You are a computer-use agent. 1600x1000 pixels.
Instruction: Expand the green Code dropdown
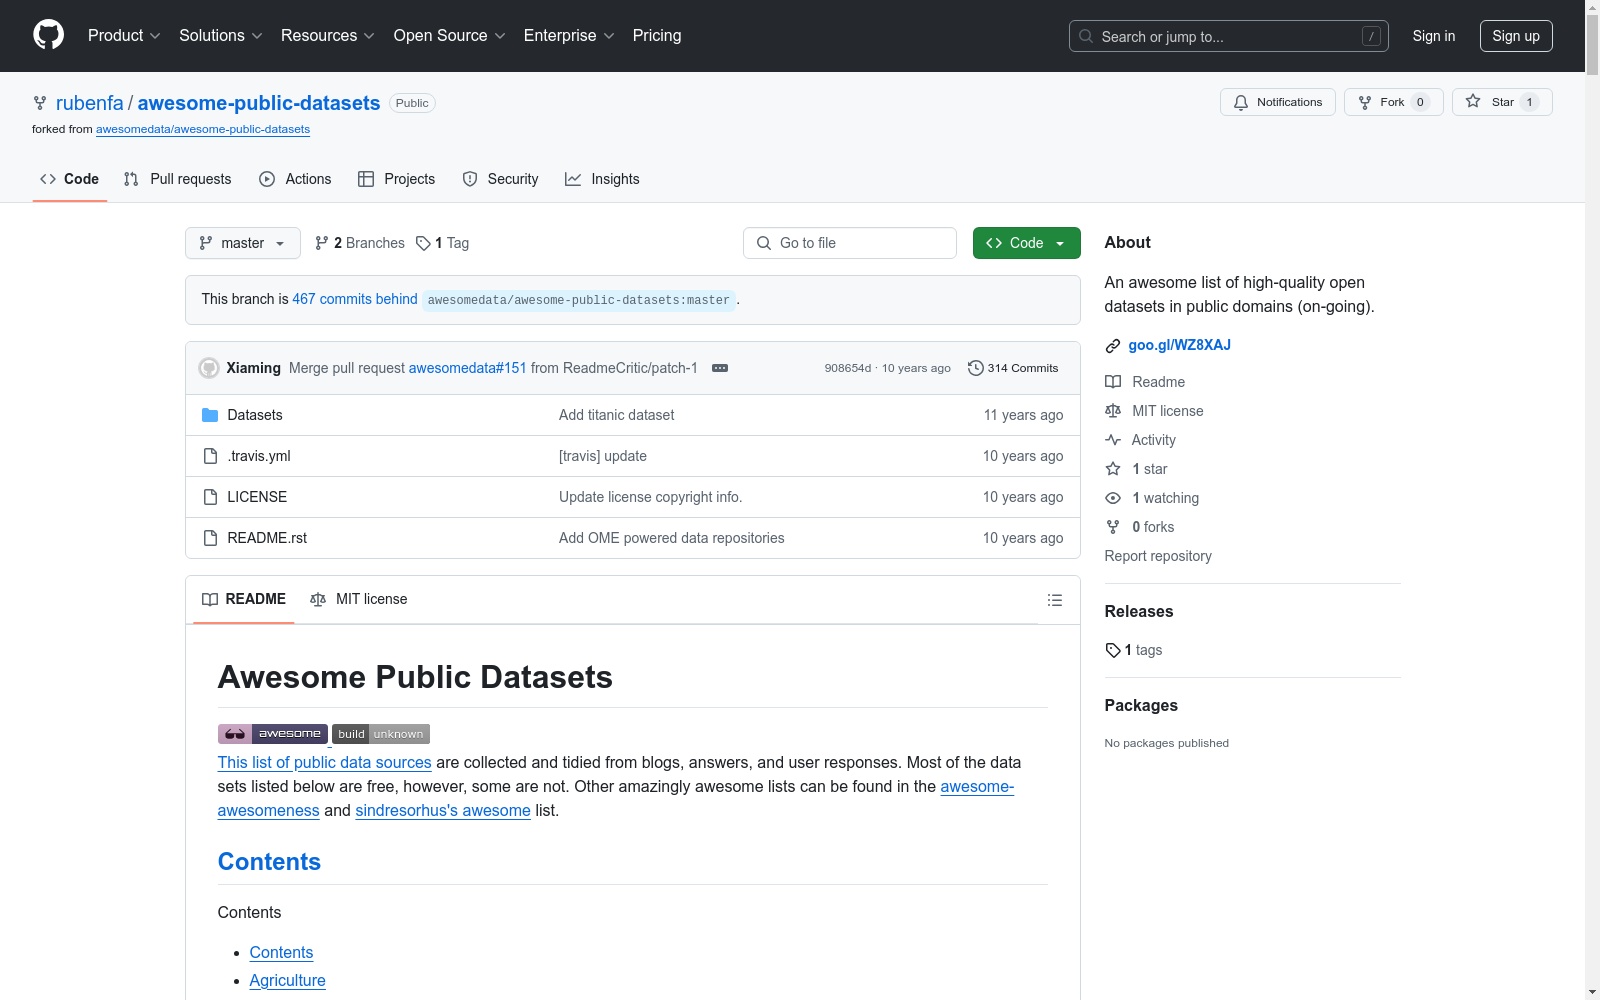point(1026,243)
